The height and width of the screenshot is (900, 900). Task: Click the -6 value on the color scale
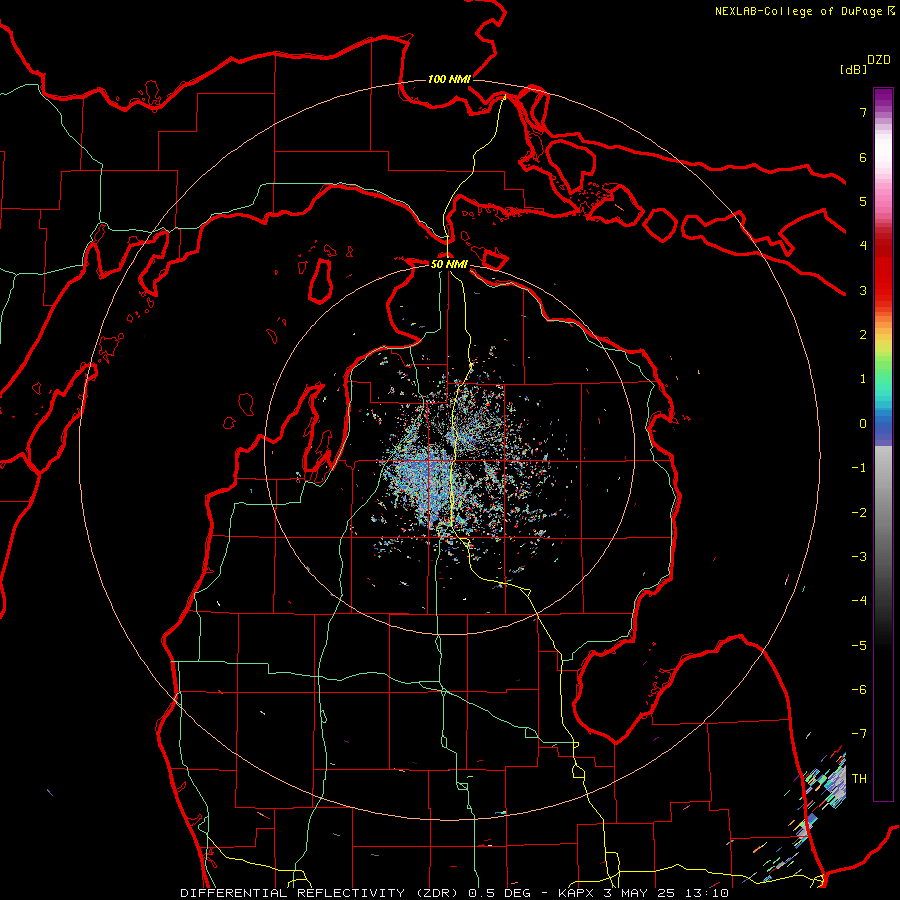859,689
